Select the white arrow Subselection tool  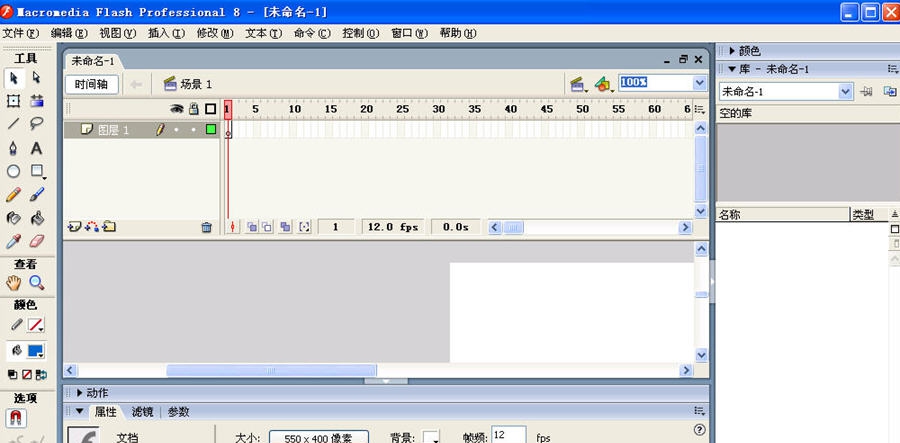[x=37, y=77]
